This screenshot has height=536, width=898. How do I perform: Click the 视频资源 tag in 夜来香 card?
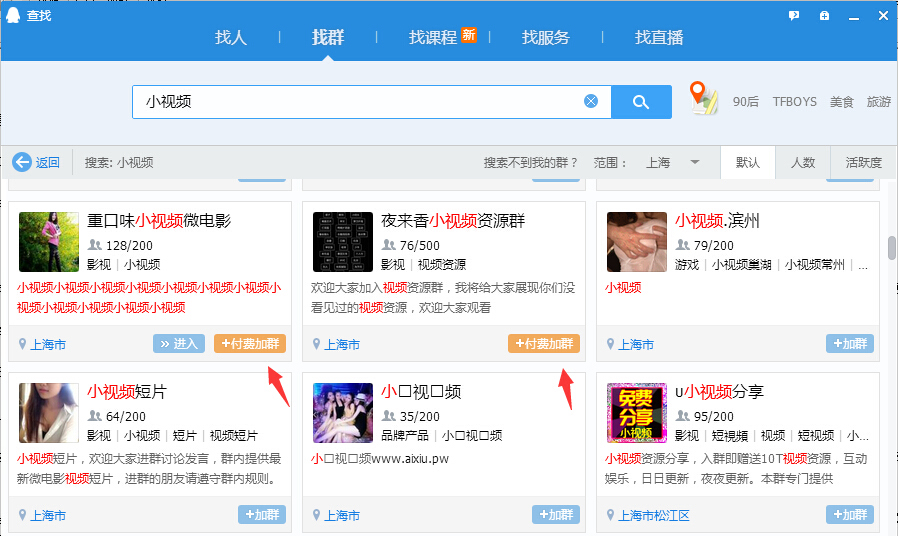click(442, 265)
